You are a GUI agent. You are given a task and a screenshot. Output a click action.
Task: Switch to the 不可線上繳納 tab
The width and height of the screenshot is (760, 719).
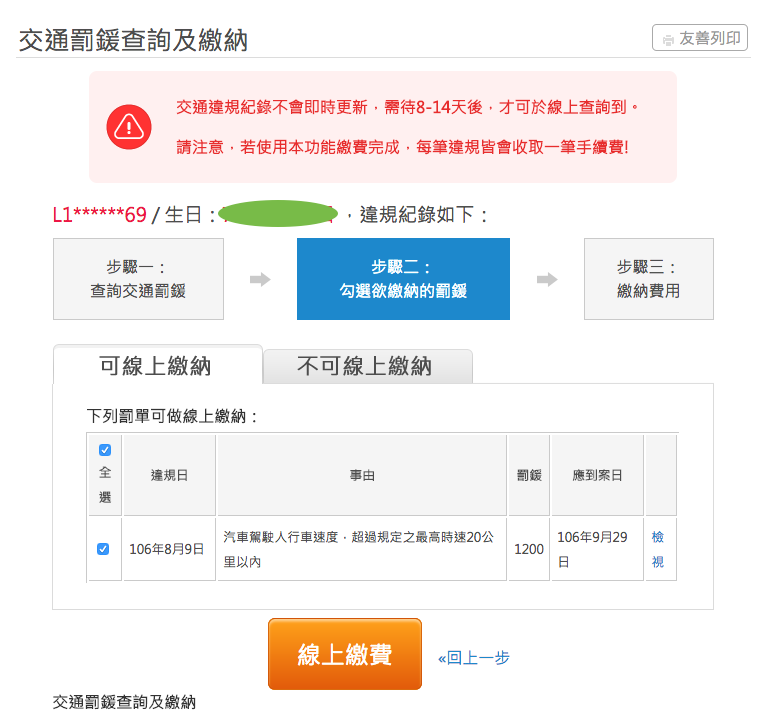[x=365, y=366]
